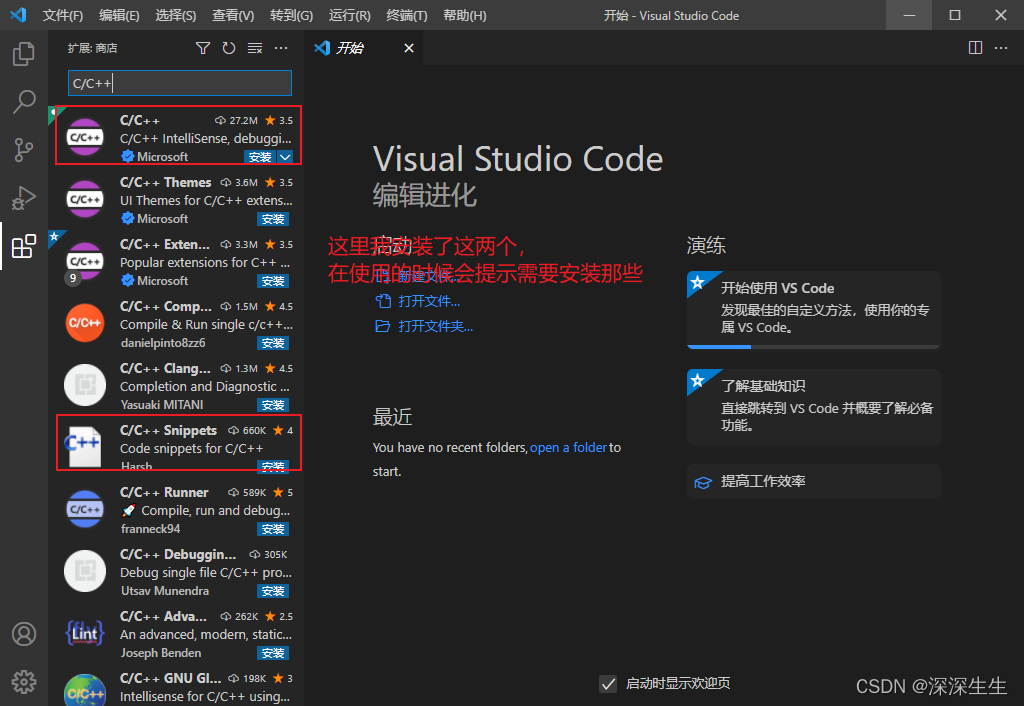Image resolution: width=1024 pixels, height=706 pixels.
Task: Click the open a folder link
Action: 568,447
